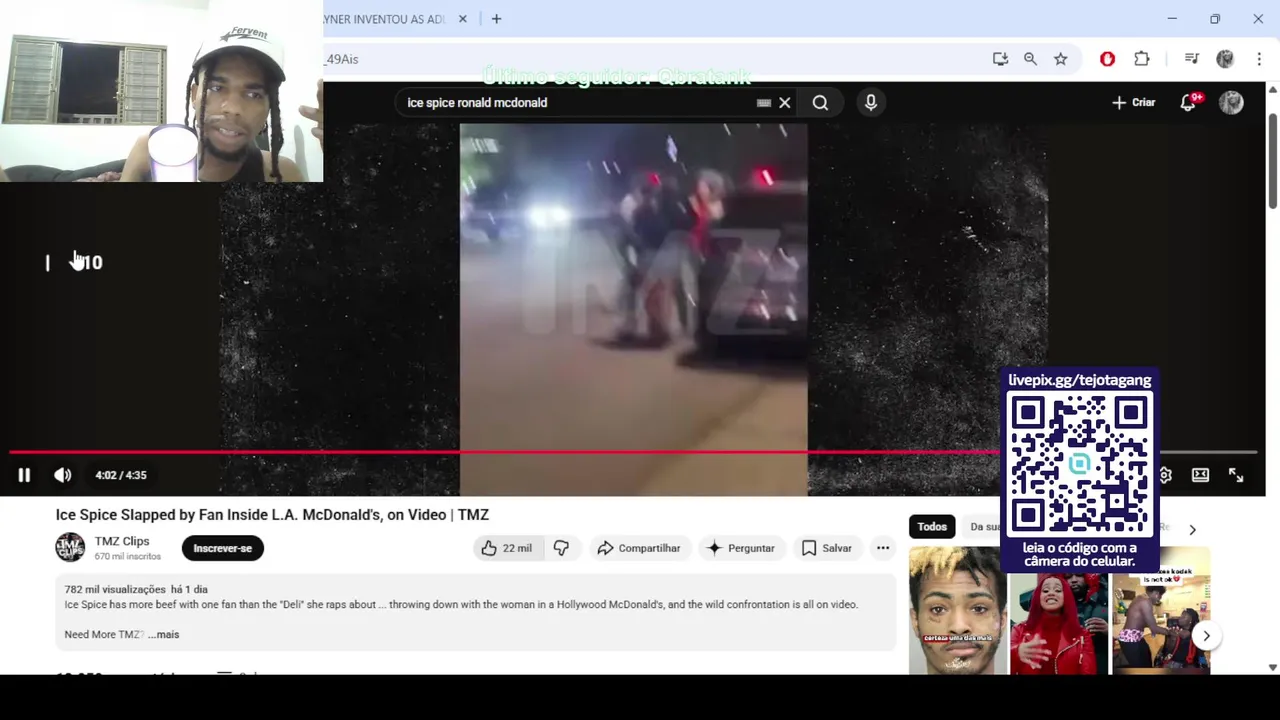The image size is (1280, 720).
Task: Seek on the red video progress bar
Action: pyautogui.click(x=505, y=452)
